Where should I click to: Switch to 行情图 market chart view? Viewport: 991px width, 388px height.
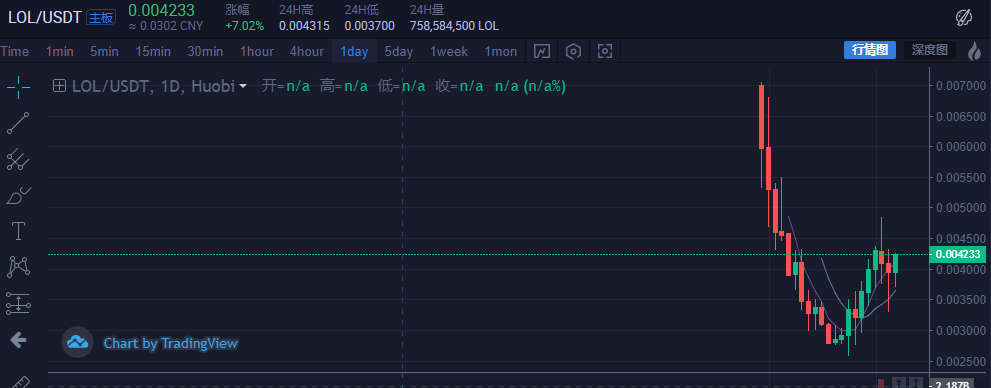pyautogui.click(x=870, y=51)
